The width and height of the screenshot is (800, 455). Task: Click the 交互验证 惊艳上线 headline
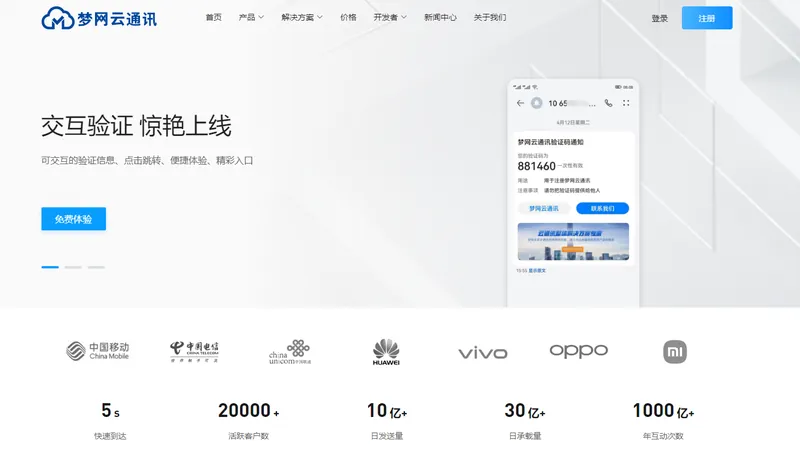[x=136, y=126]
